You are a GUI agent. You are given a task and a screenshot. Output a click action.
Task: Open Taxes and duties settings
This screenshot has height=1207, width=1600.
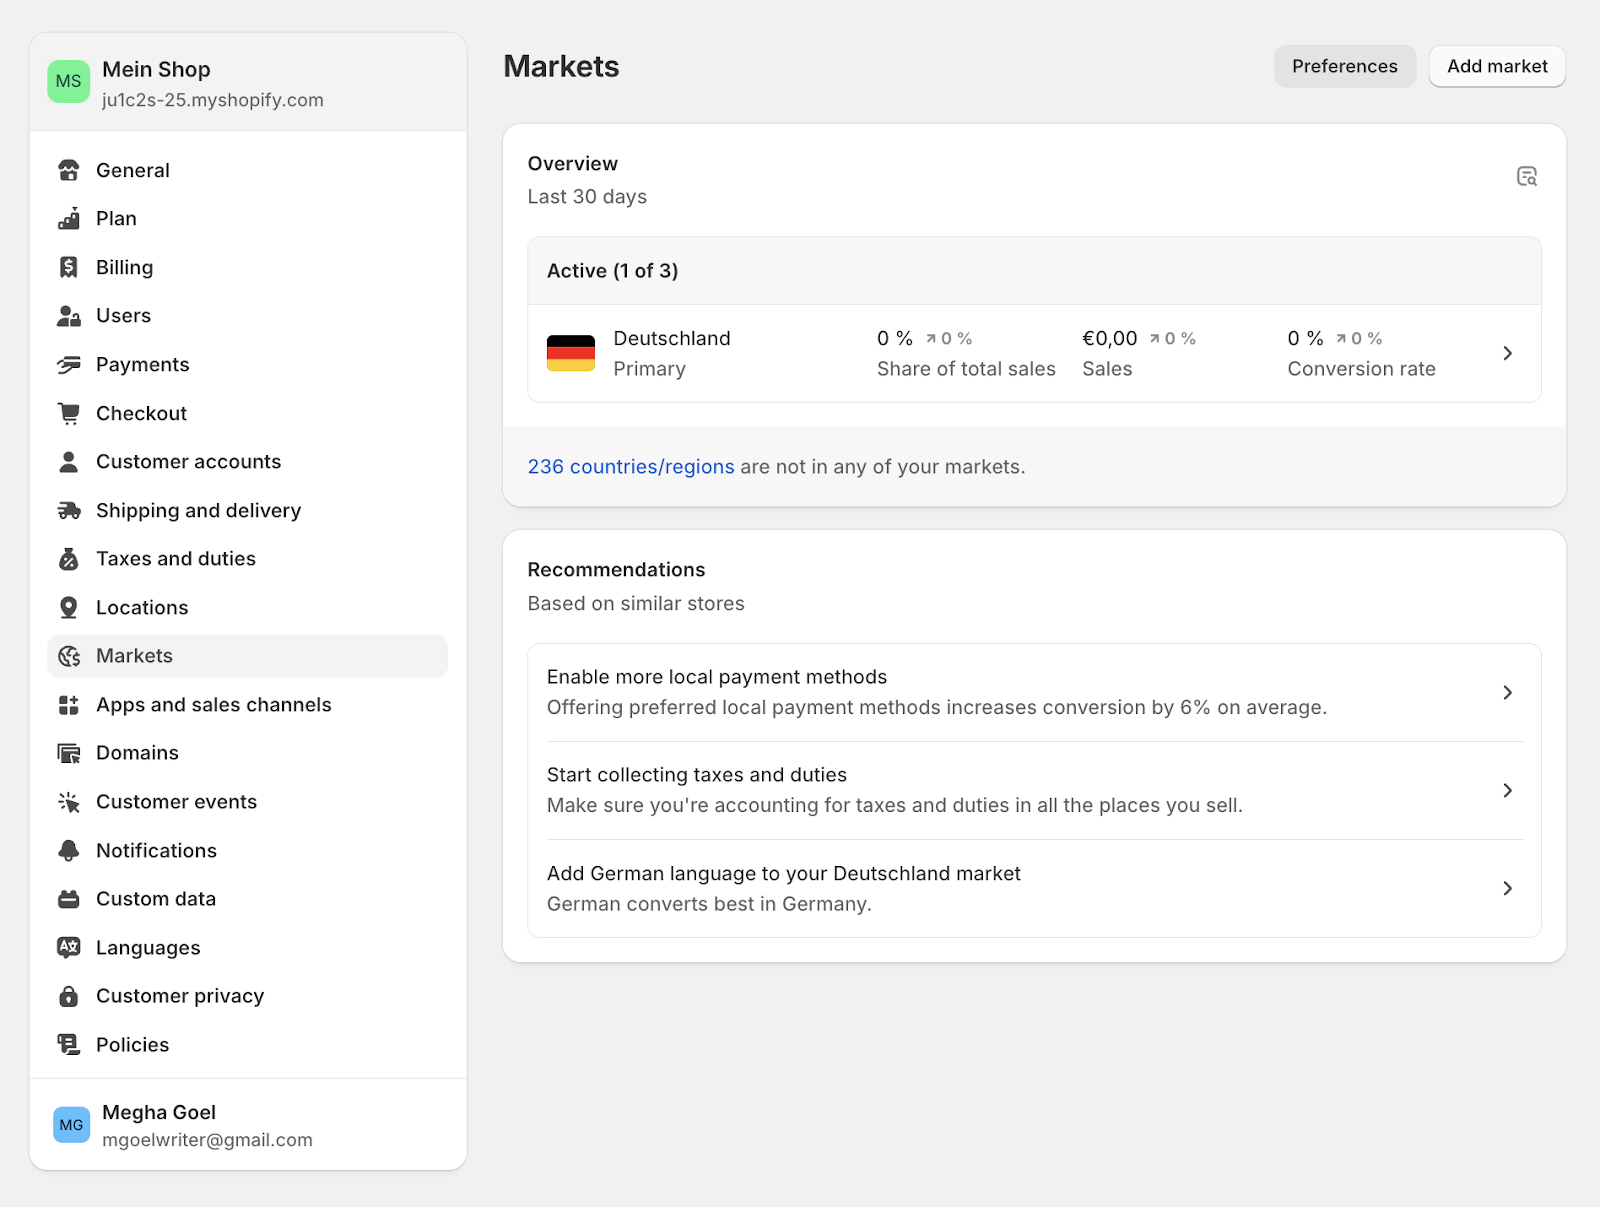coord(247,559)
